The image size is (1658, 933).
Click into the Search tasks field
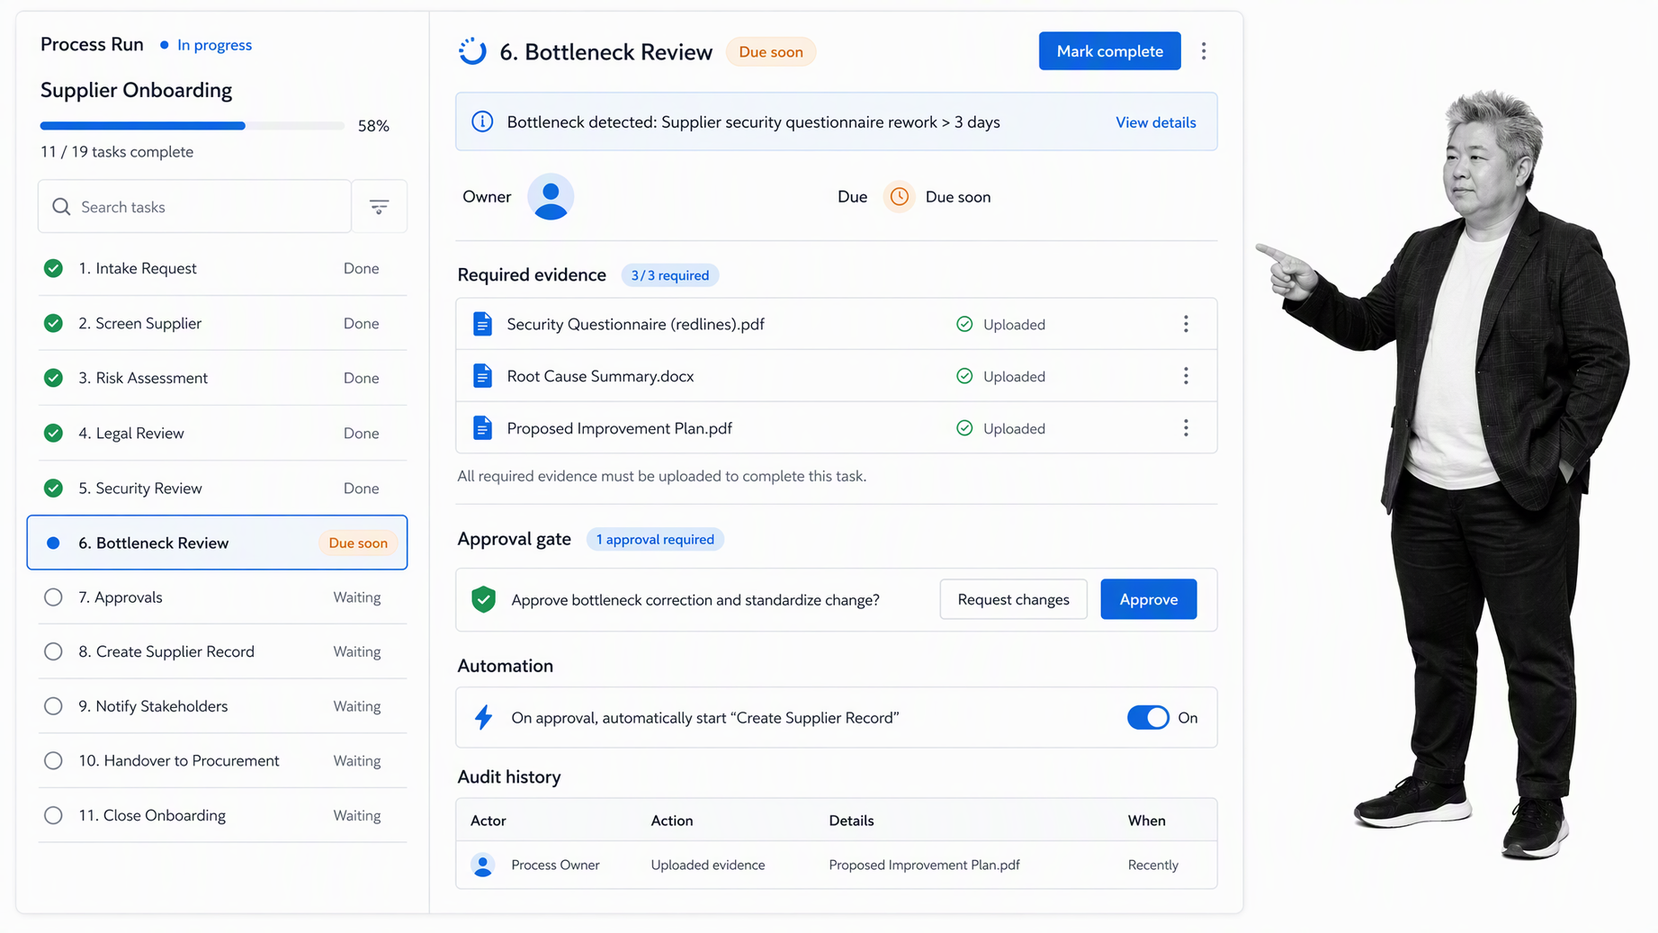click(195, 207)
